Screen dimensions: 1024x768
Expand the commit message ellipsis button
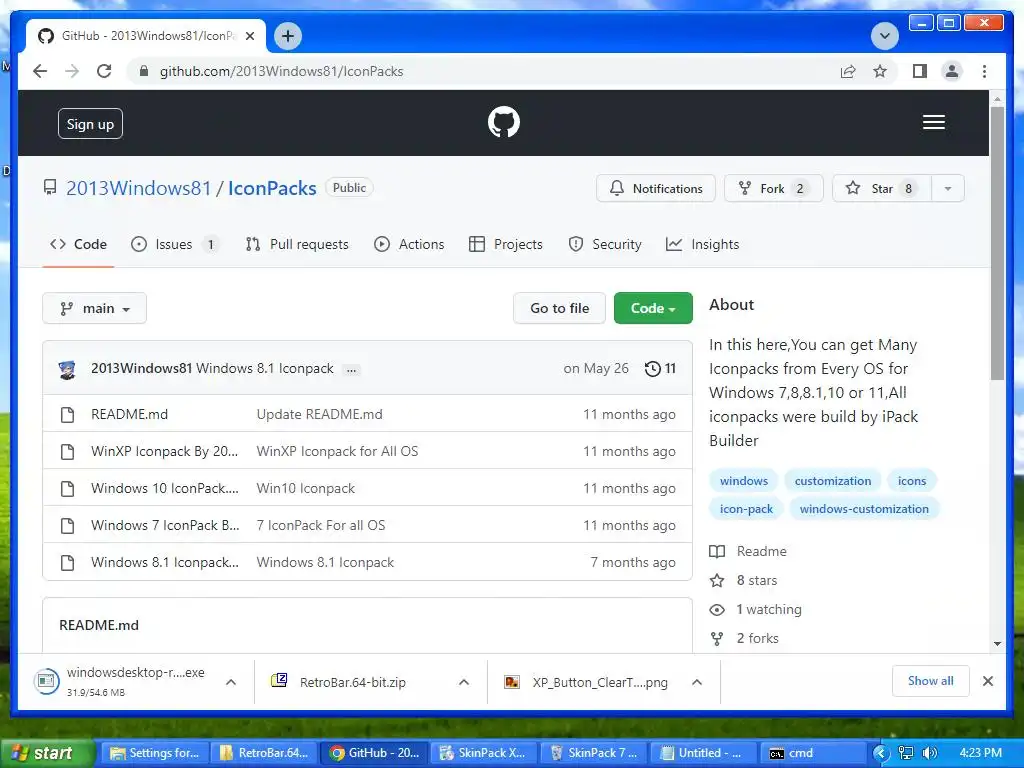351,370
